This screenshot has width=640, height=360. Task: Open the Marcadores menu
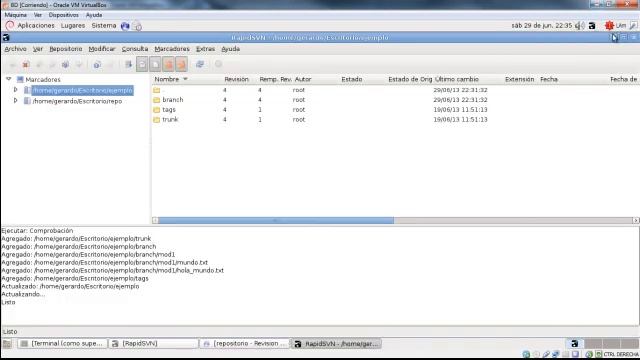click(172, 49)
